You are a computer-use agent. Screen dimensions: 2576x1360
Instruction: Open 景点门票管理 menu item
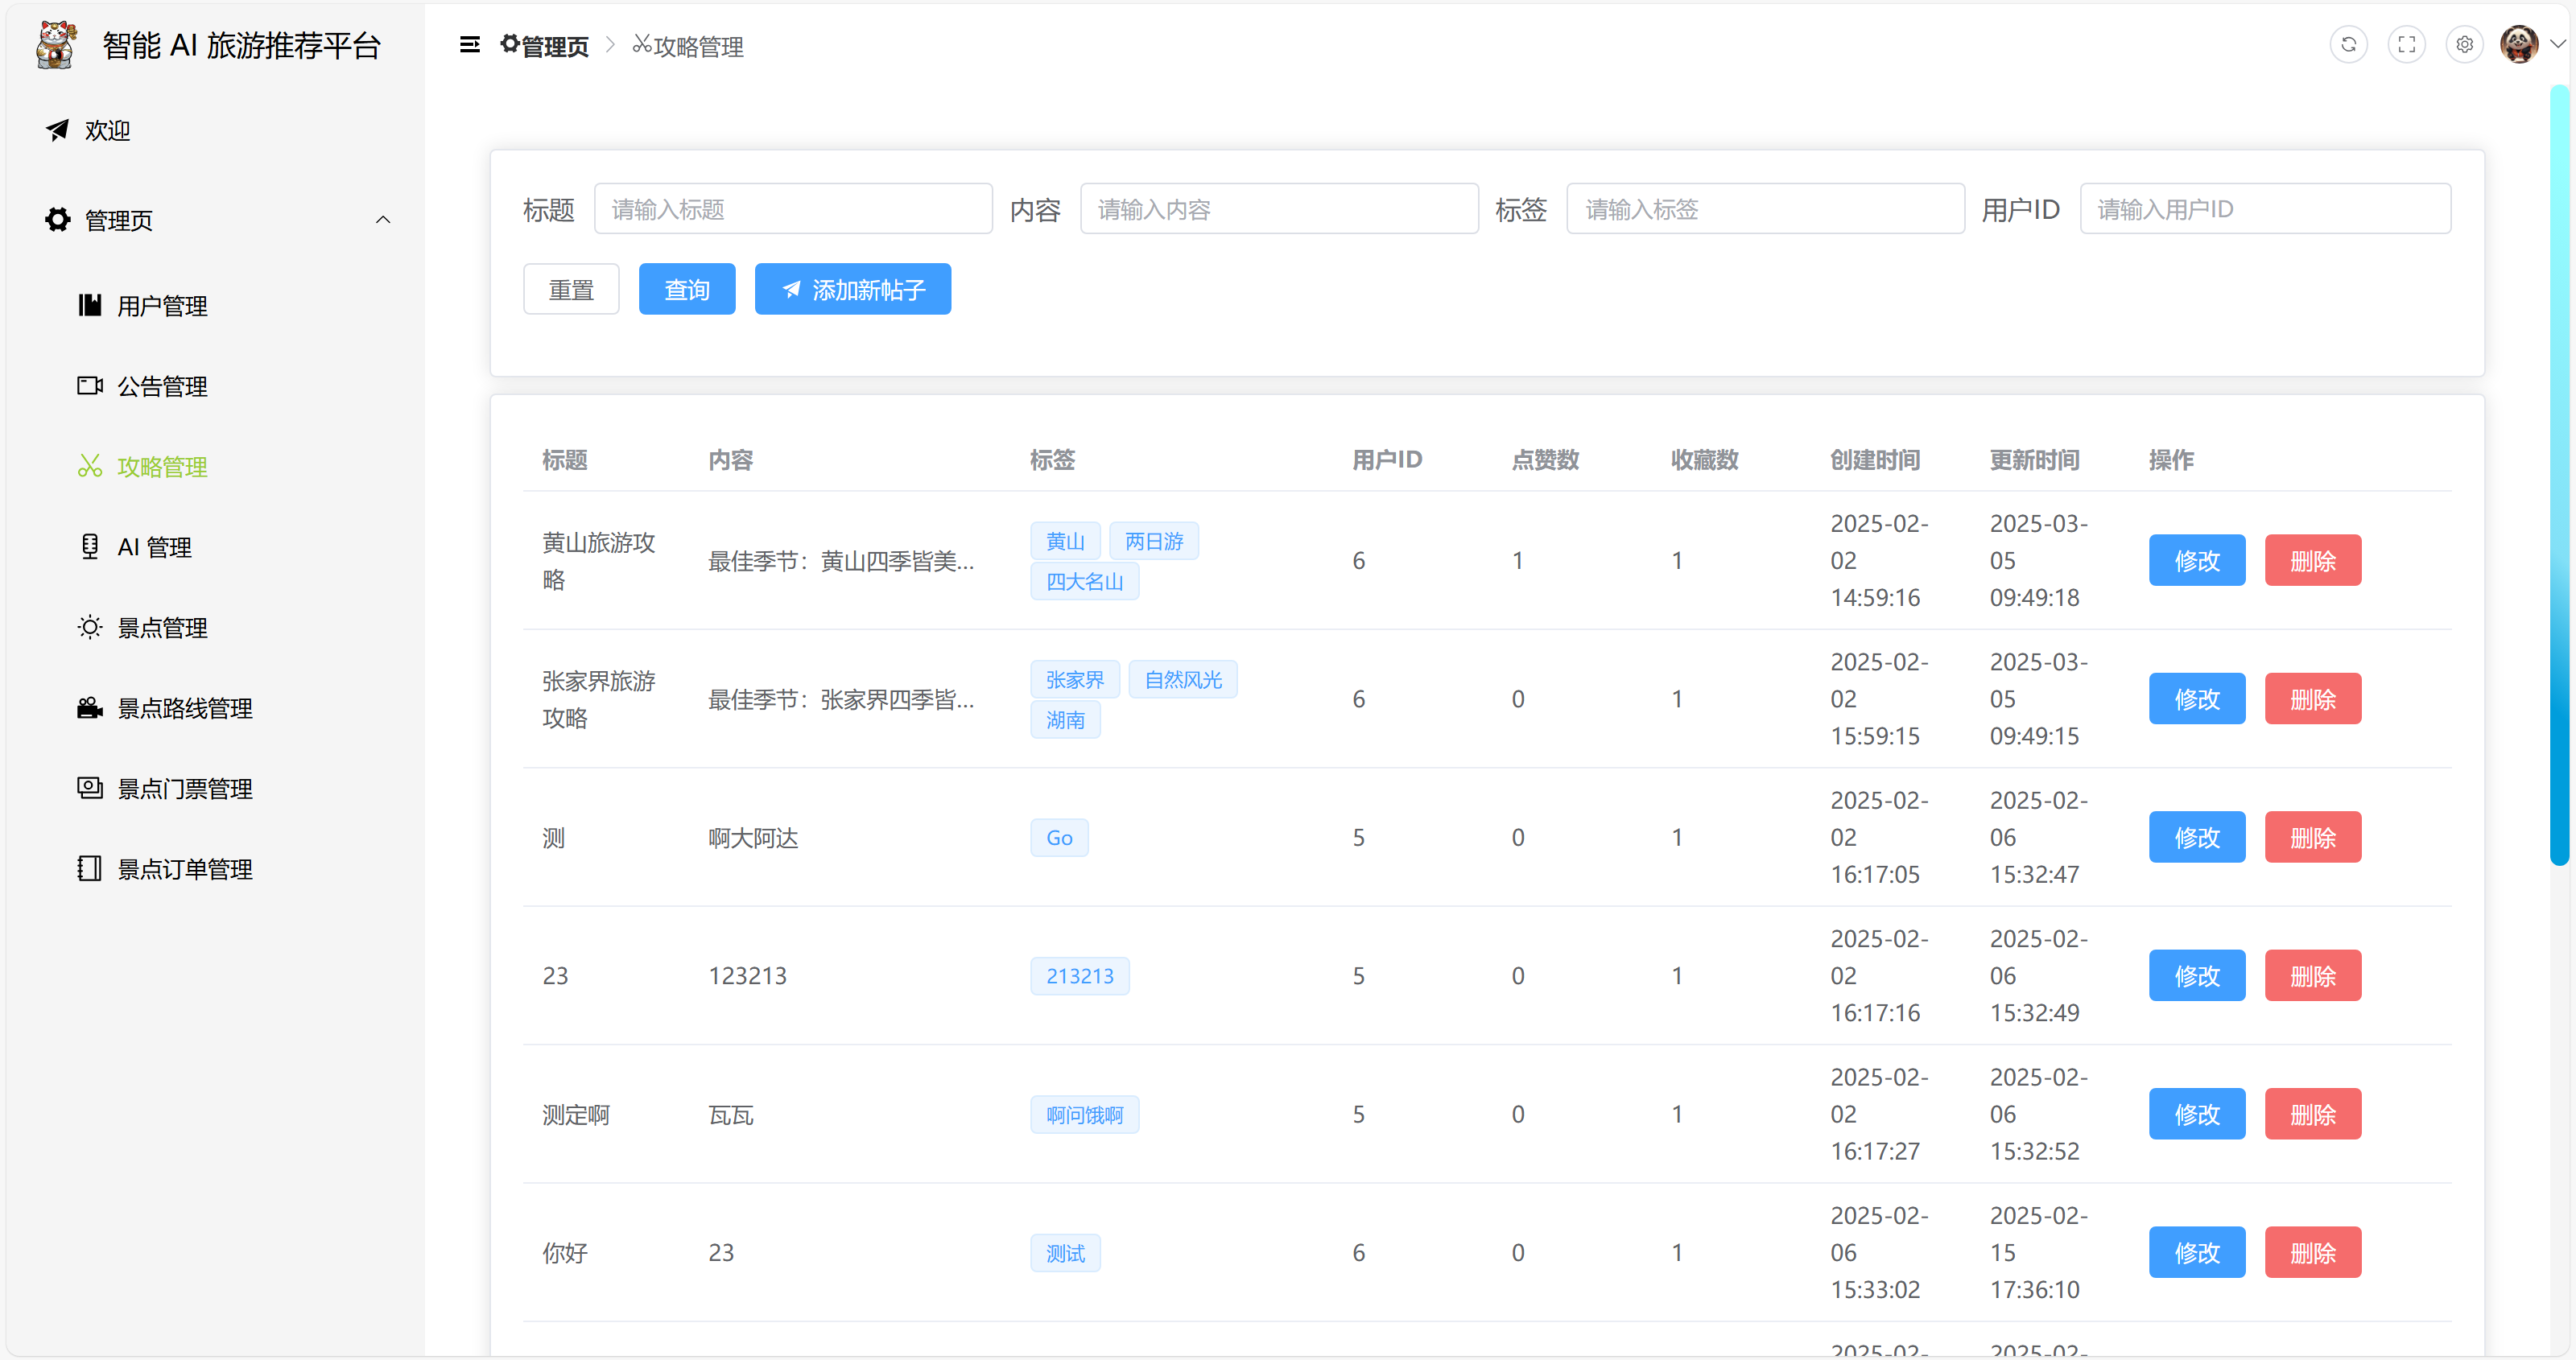184,789
